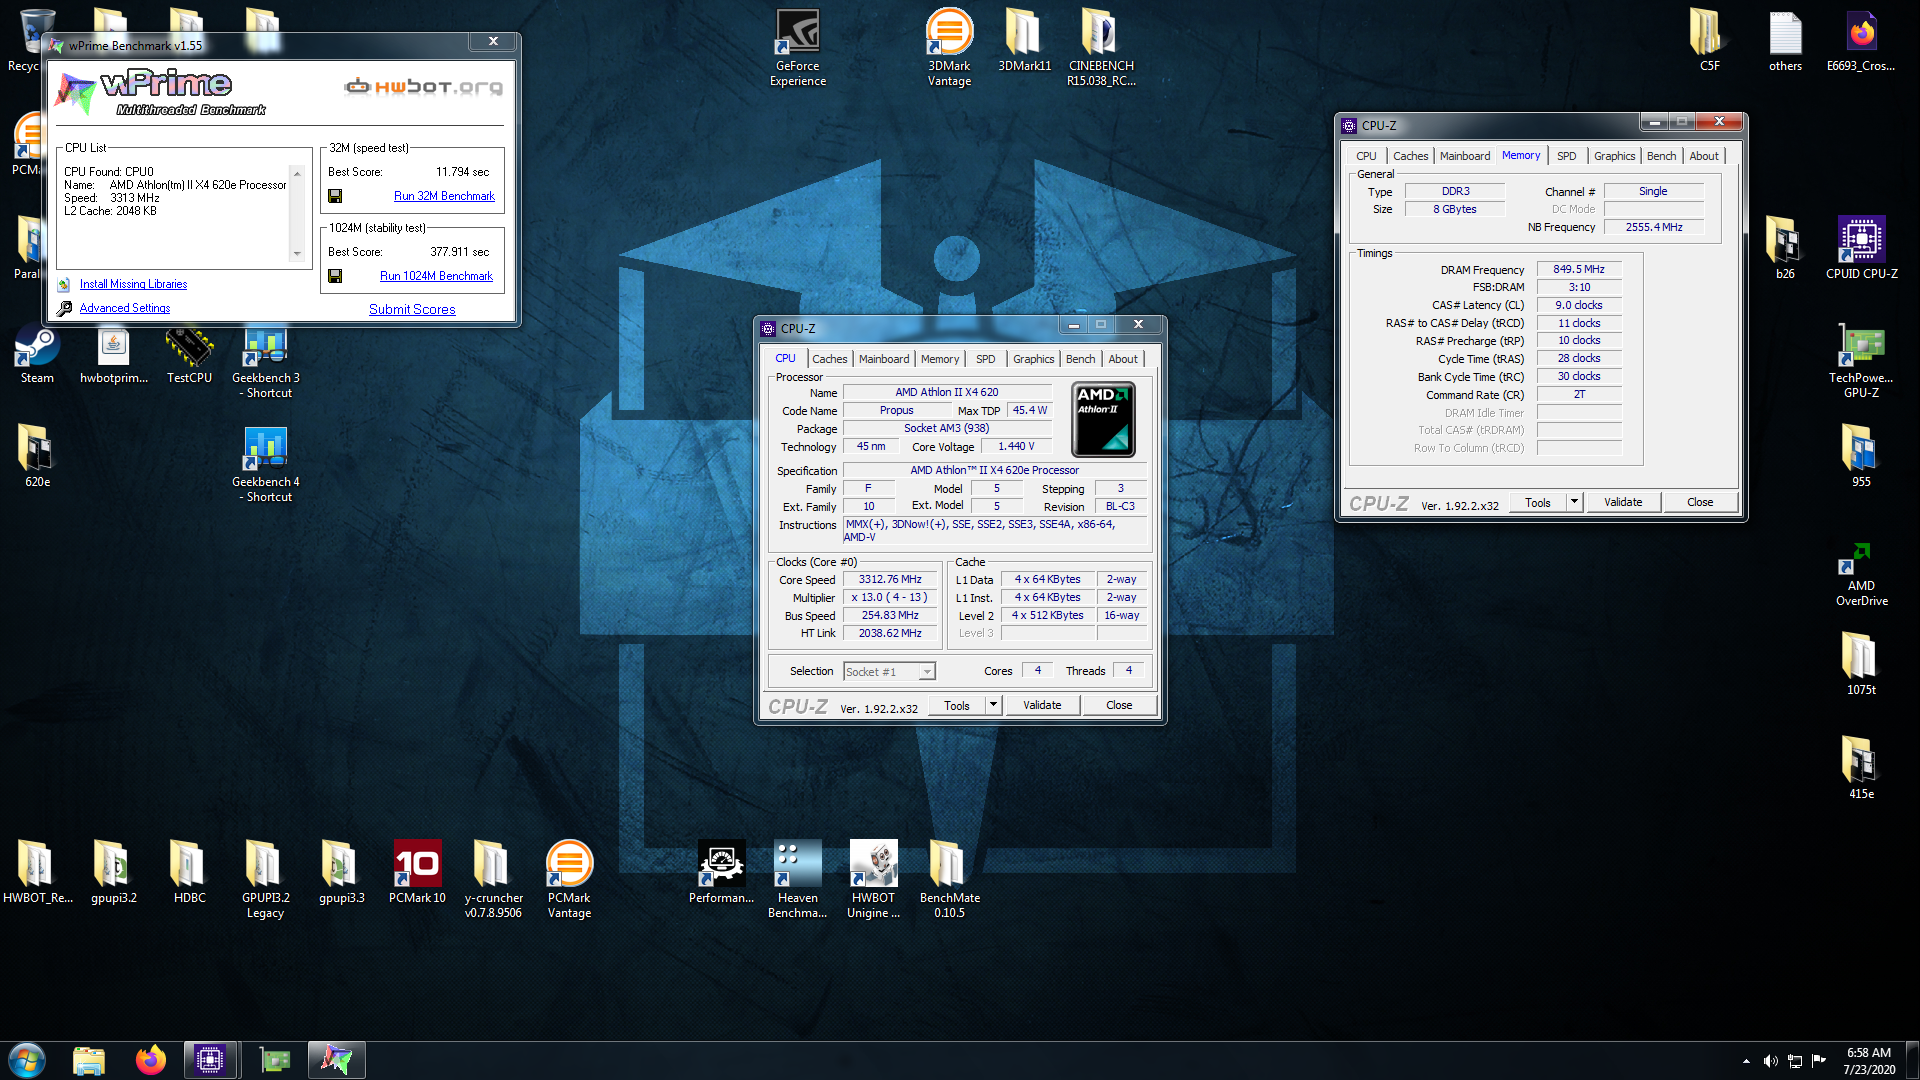1920x1080 pixels.
Task: Open CINEBENCH R15 folder on desktop
Action: (x=1100, y=47)
